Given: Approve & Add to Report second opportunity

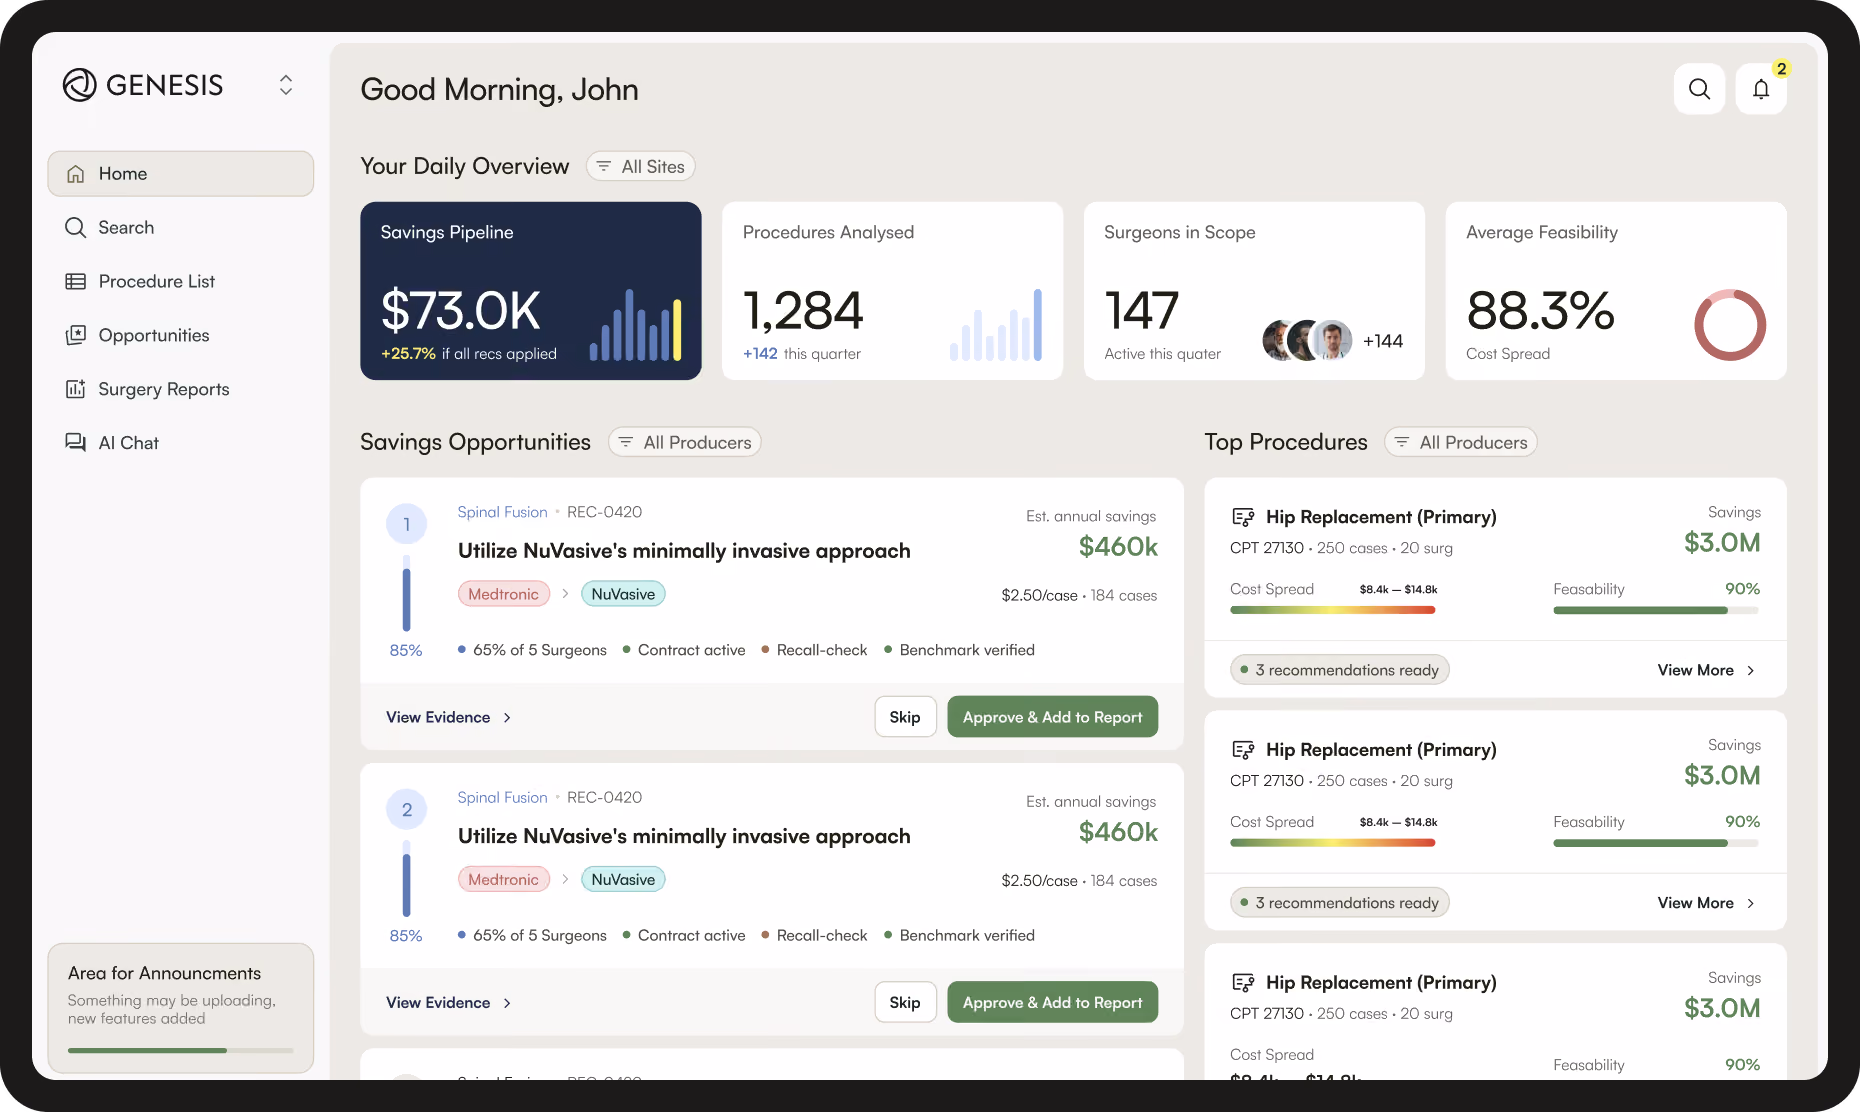Looking at the screenshot, I should point(1052,1002).
